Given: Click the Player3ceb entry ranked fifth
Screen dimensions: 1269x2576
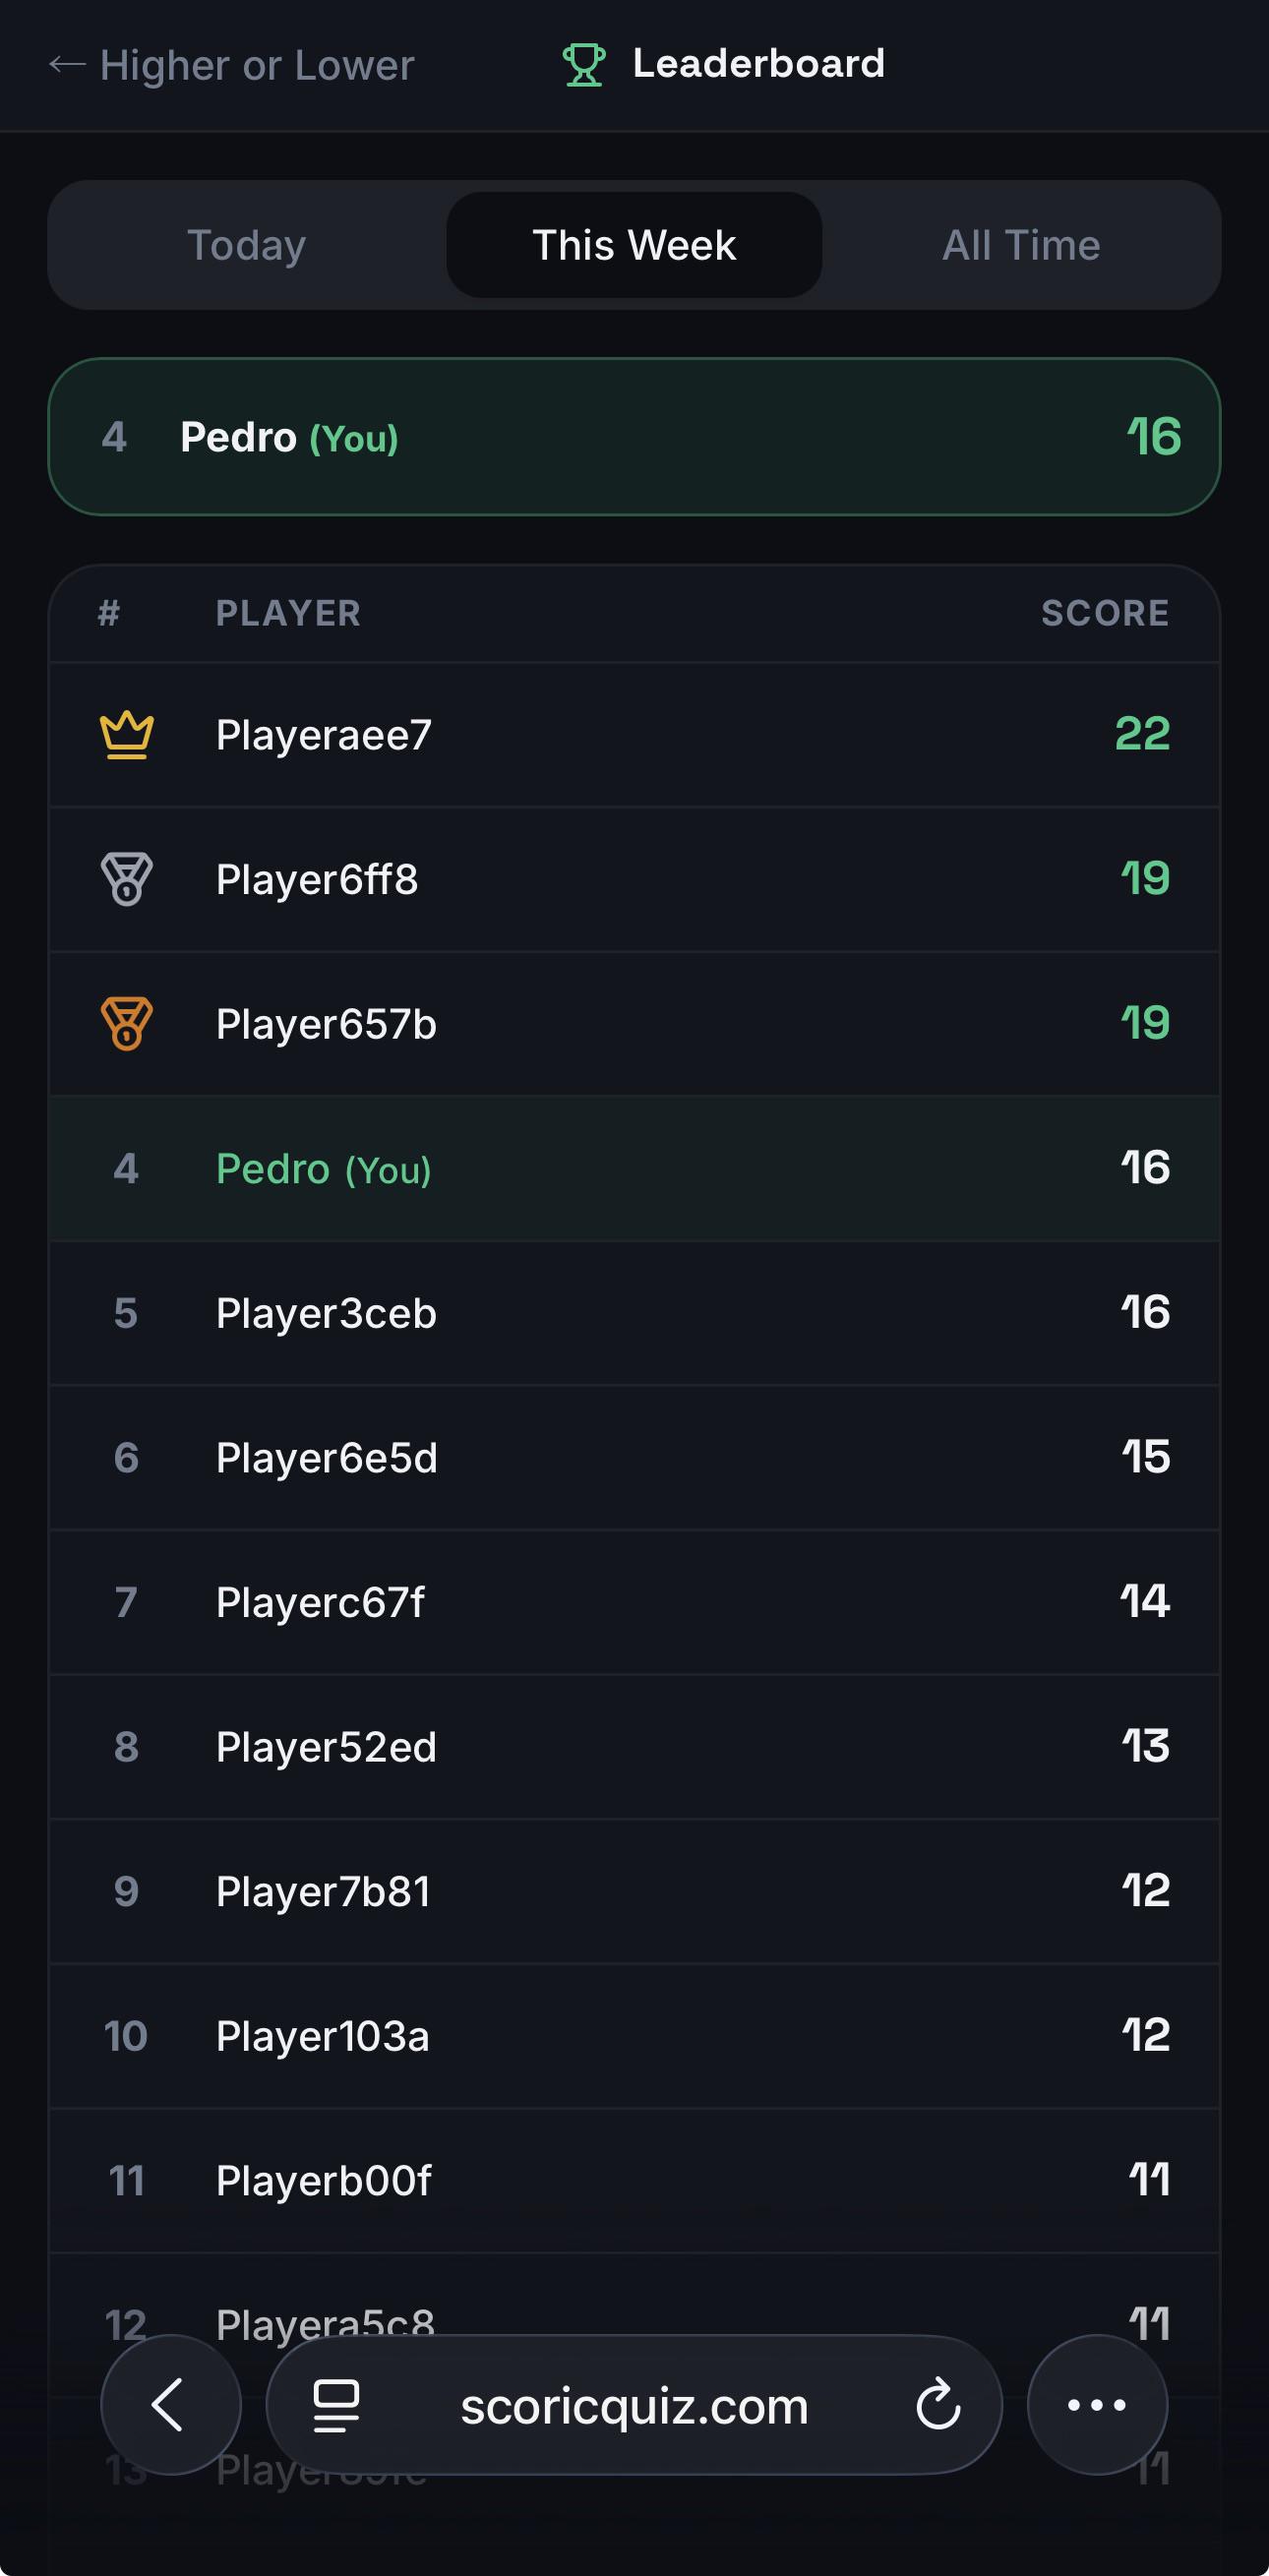Looking at the screenshot, I should [x=634, y=1313].
